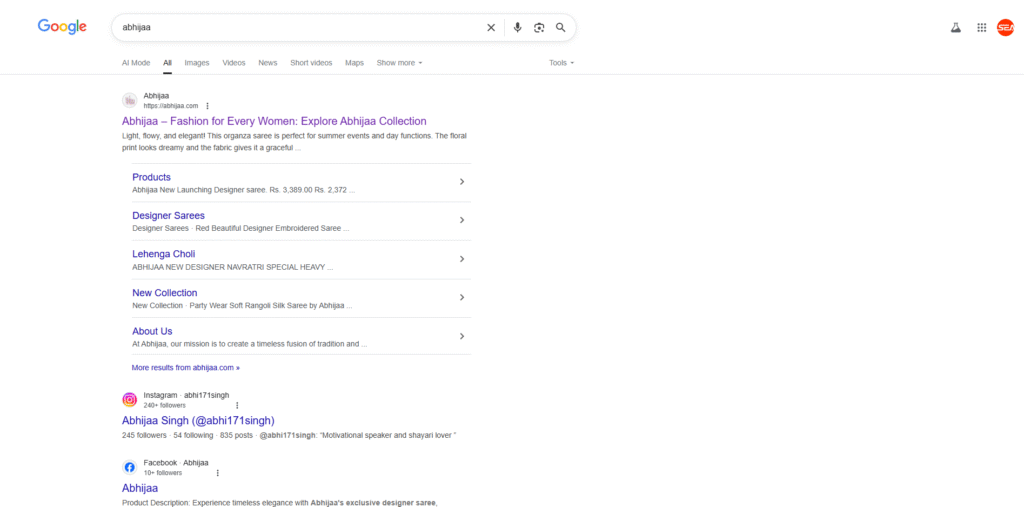Expand the Show more dropdown
Viewport: 1024px width, 507px height.
[x=399, y=63]
